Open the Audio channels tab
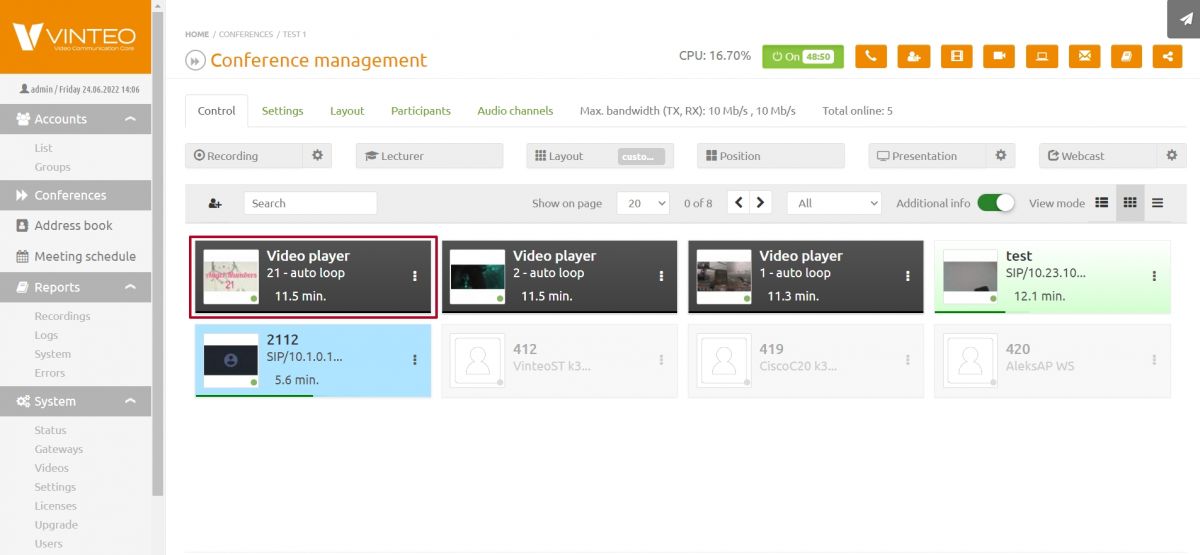1200x555 pixels. [515, 111]
